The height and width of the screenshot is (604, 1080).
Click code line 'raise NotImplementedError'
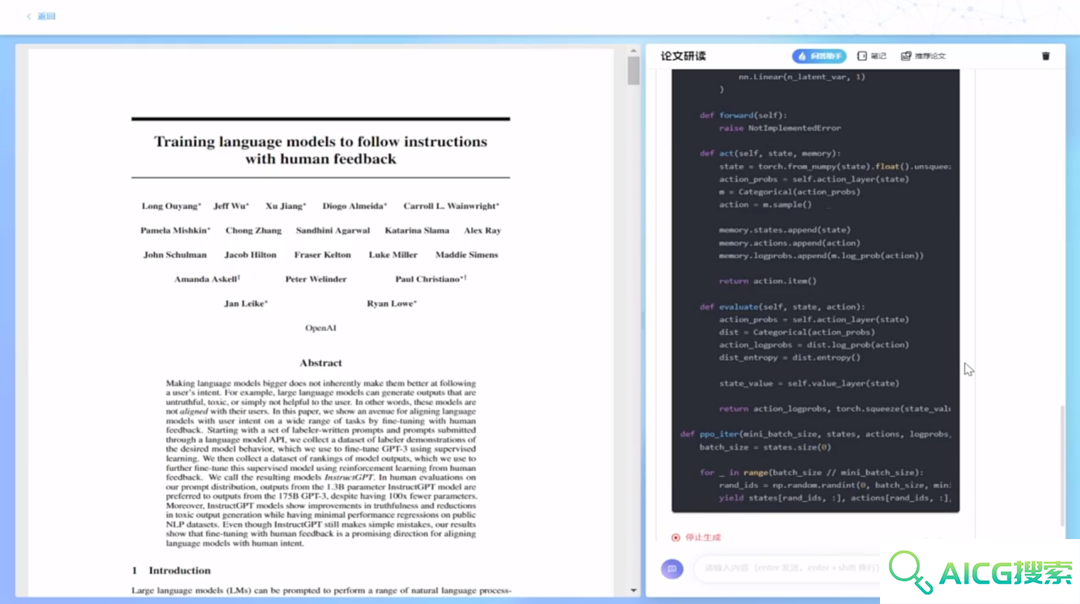(x=780, y=128)
